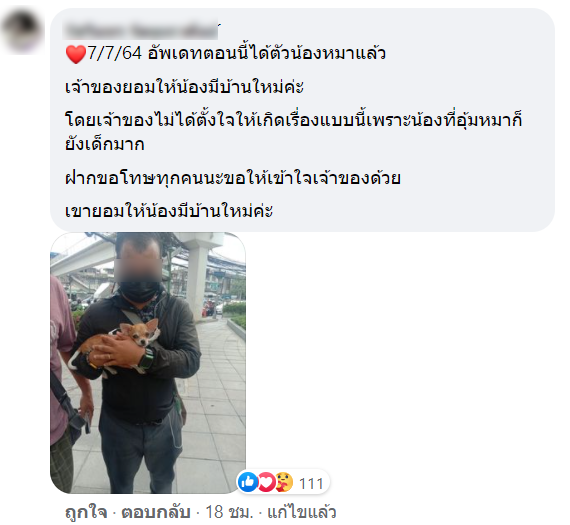View edit history via แก้ไขแล้ว
The width and height of the screenshot is (570, 525).
tap(301, 512)
